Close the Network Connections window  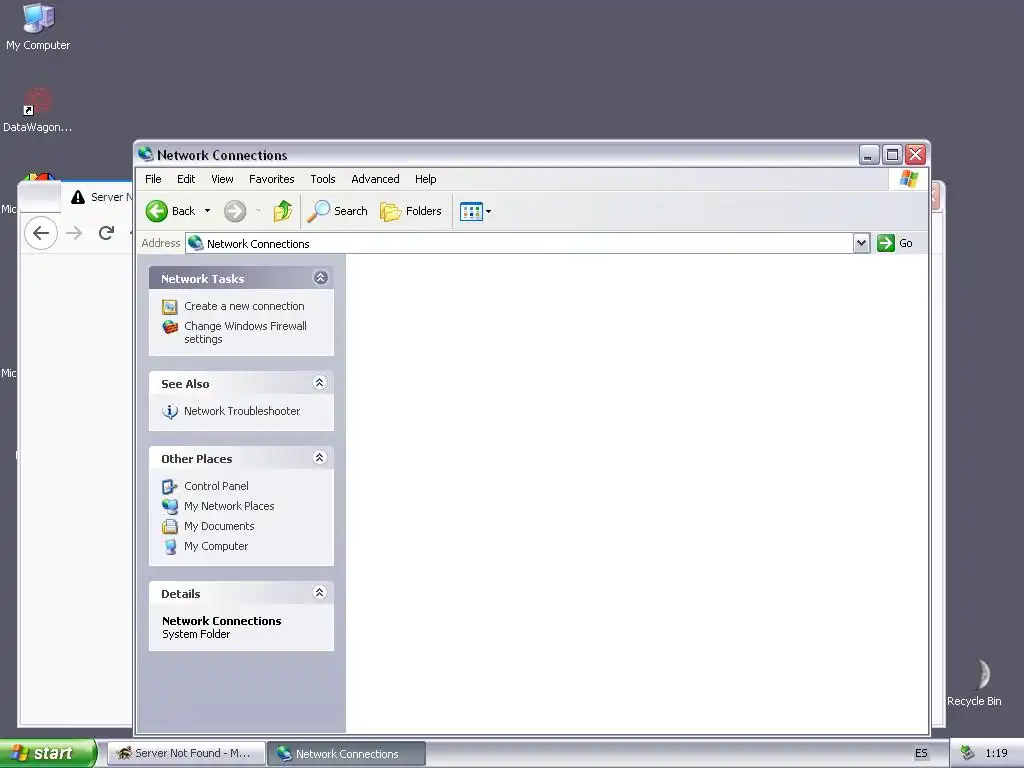[x=916, y=155]
